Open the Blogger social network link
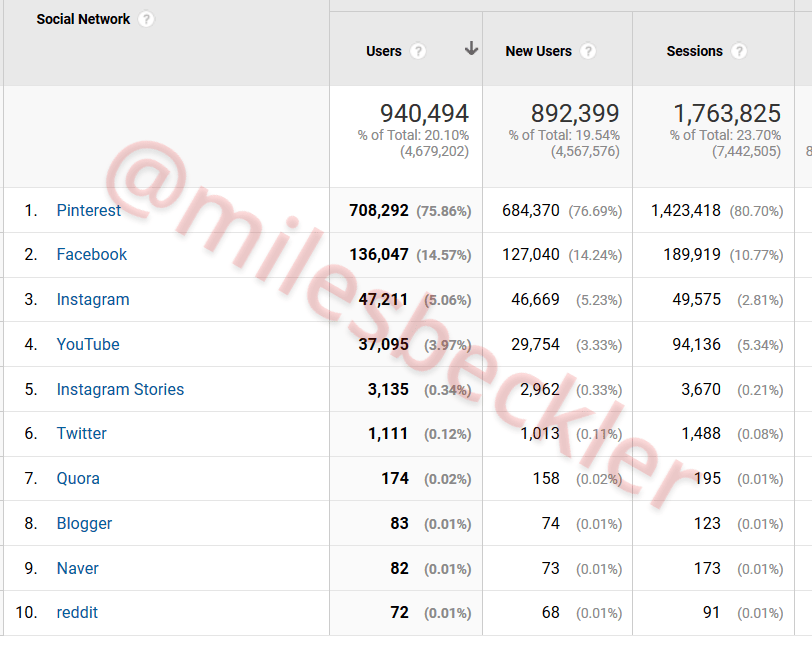Screen dimensions: 812x662 click(x=84, y=523)
